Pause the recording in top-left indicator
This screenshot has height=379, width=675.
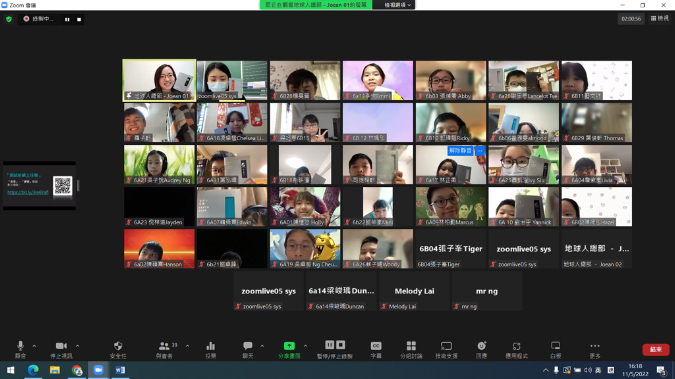[x=67, y=19]
